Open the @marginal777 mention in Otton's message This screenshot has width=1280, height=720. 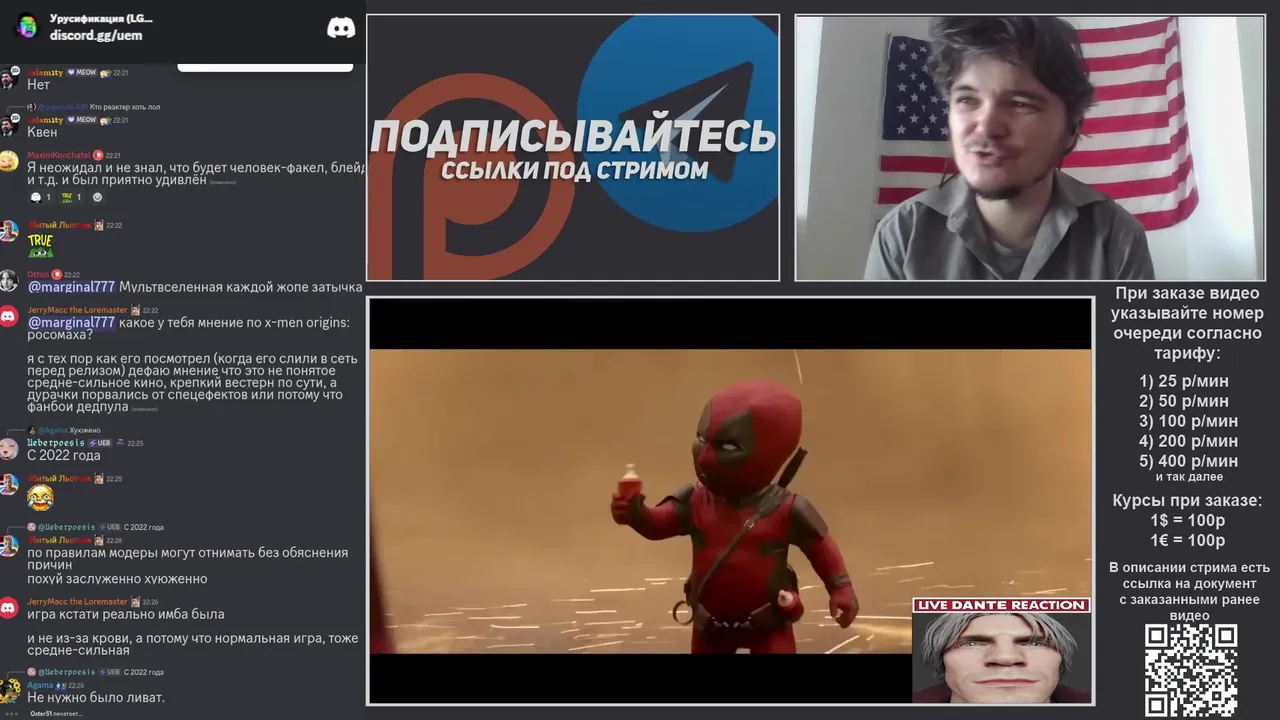point(71,287)
